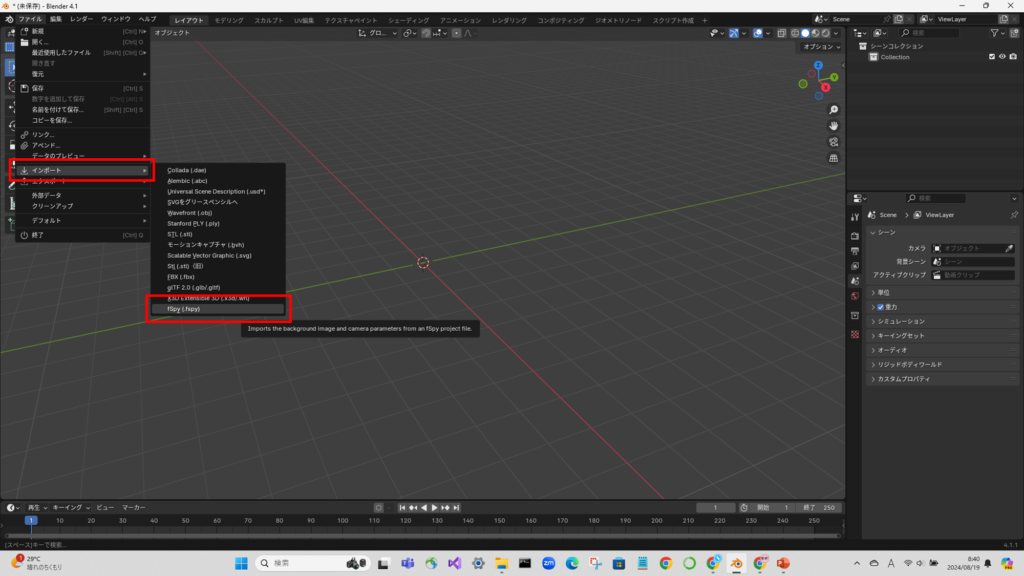Switch to the モデリング workspace tab
1024x576 pixels.
[229, 20]
